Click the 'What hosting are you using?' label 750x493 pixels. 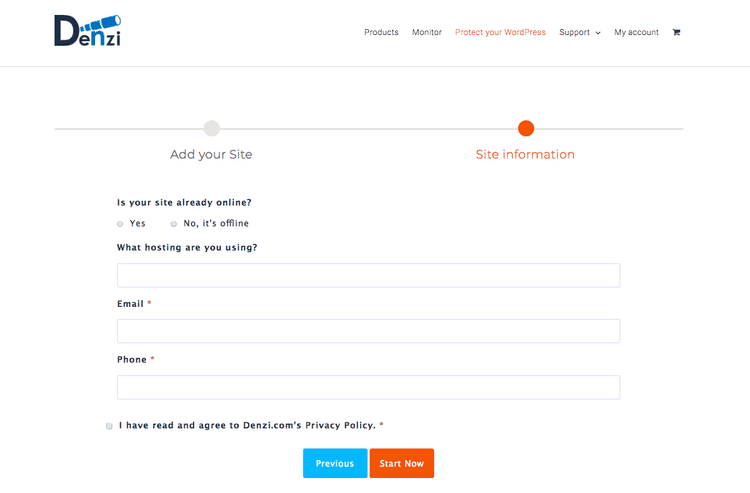(x=187, y=248)
